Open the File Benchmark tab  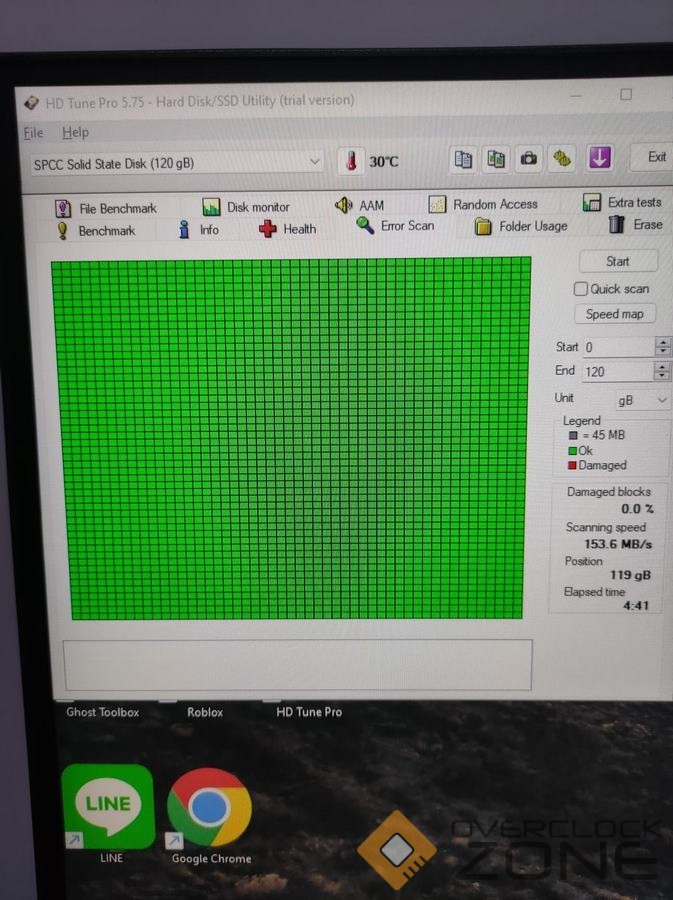click(106, 208)
